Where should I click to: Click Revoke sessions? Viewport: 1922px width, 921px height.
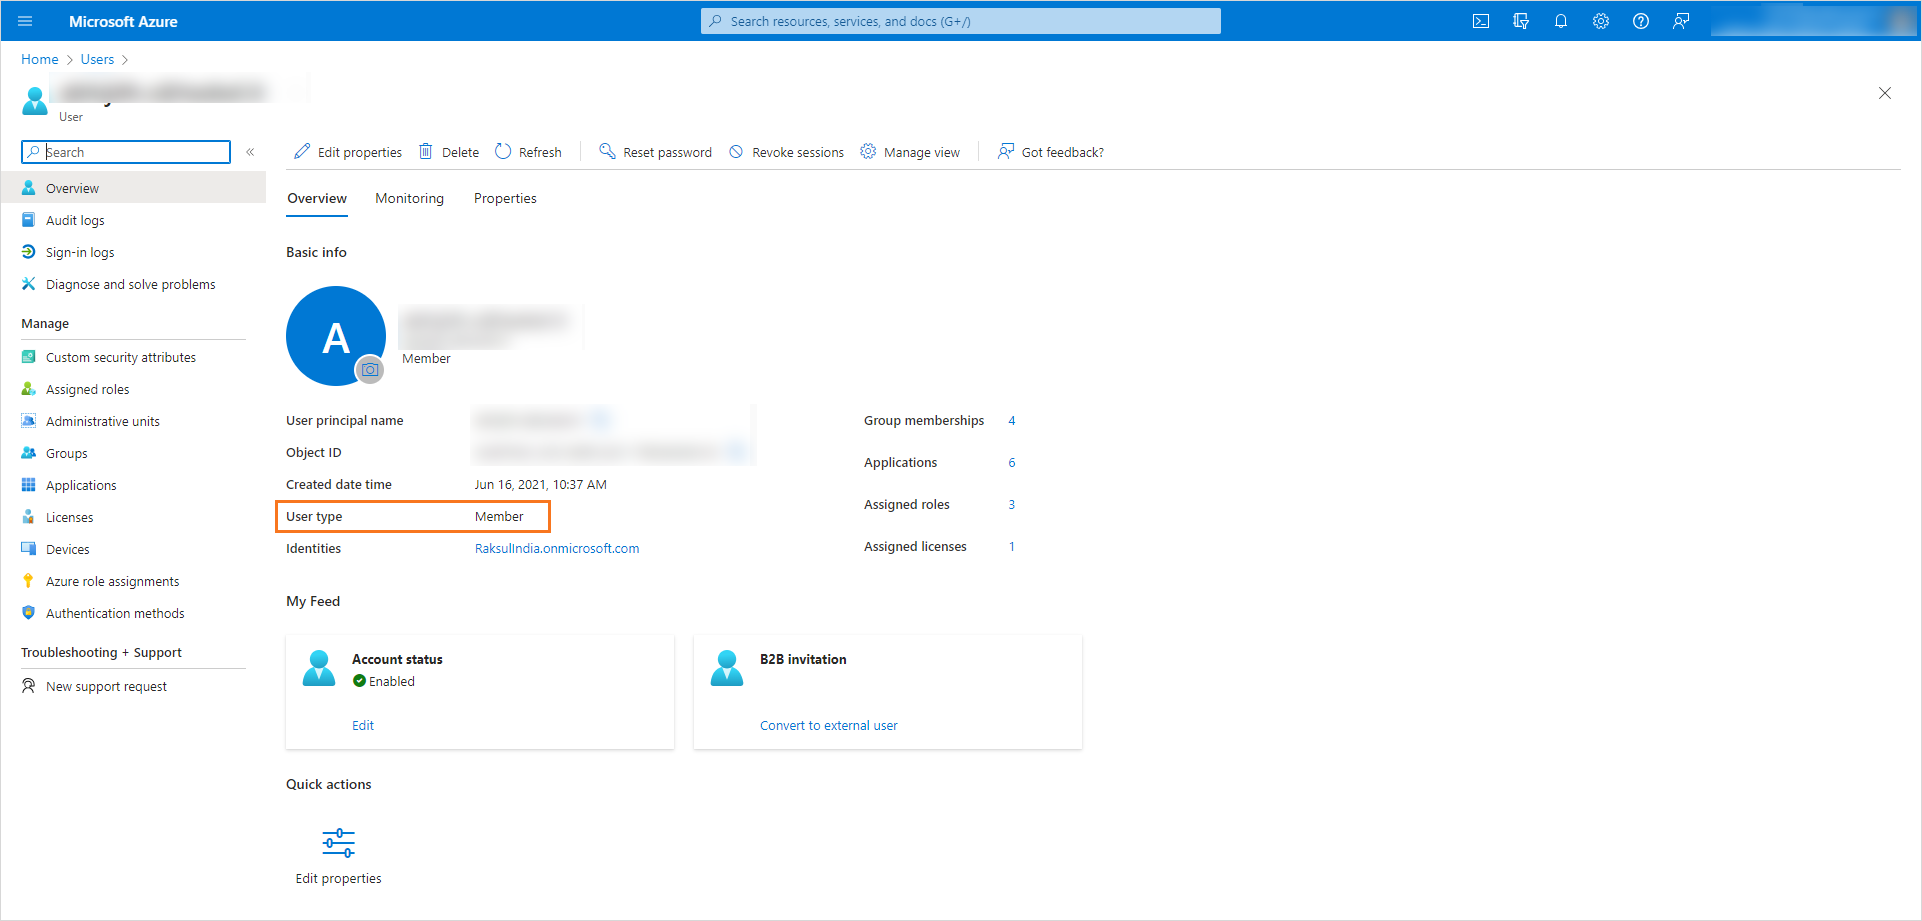(787, 152)
